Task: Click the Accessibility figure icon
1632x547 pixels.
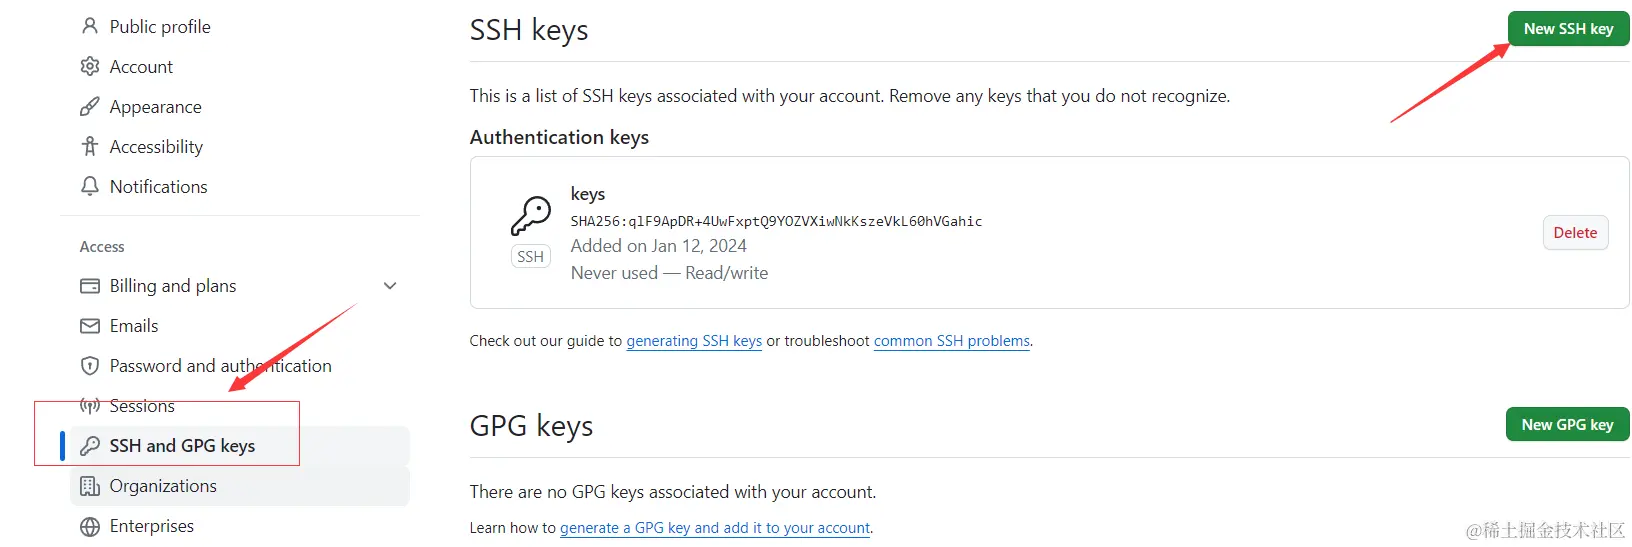Action: pyautogui.click(x=90, y=146)
